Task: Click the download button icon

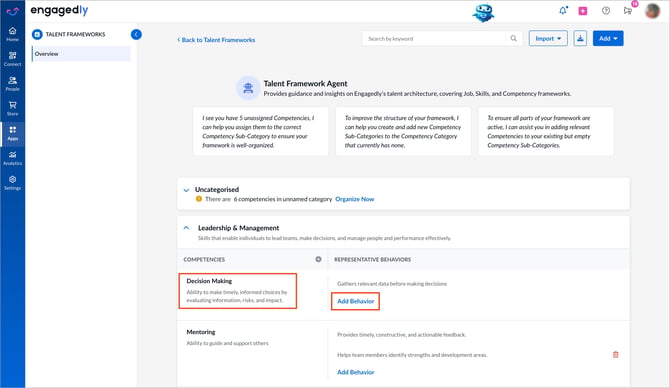Action: coord(580,38)
